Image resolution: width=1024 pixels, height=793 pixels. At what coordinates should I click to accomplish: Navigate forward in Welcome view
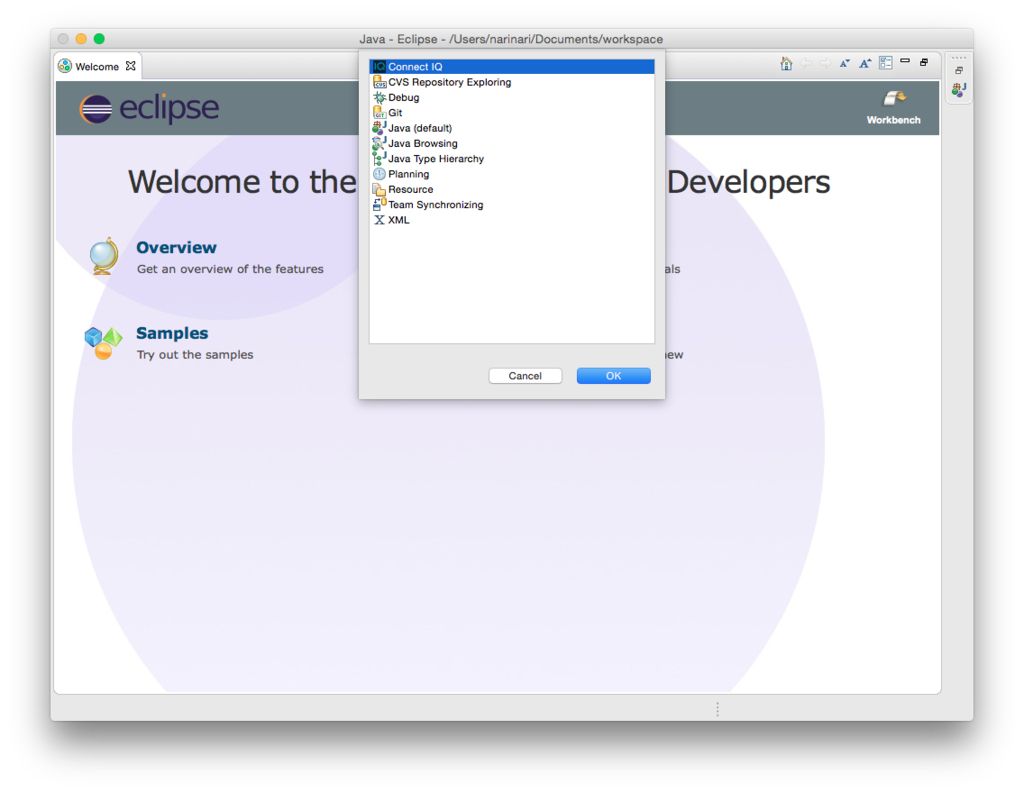[x=825, y=63]
